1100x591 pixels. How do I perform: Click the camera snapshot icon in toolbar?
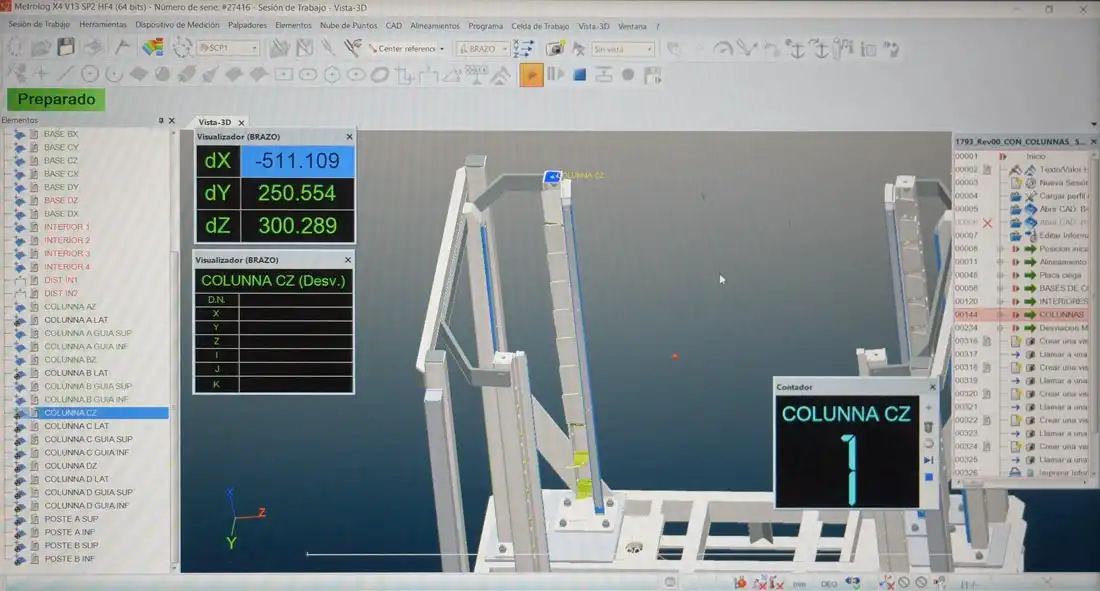pos(555,48)
